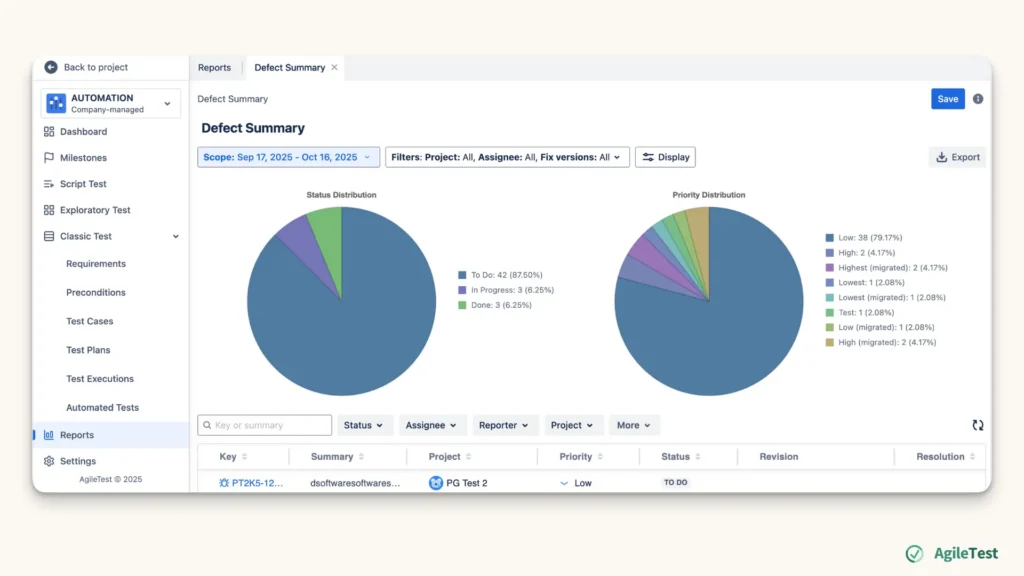This screenshot has width=1024, height=576.
Task: Click the AgileTest checkmark logo
Action: [x=914, y=553]
